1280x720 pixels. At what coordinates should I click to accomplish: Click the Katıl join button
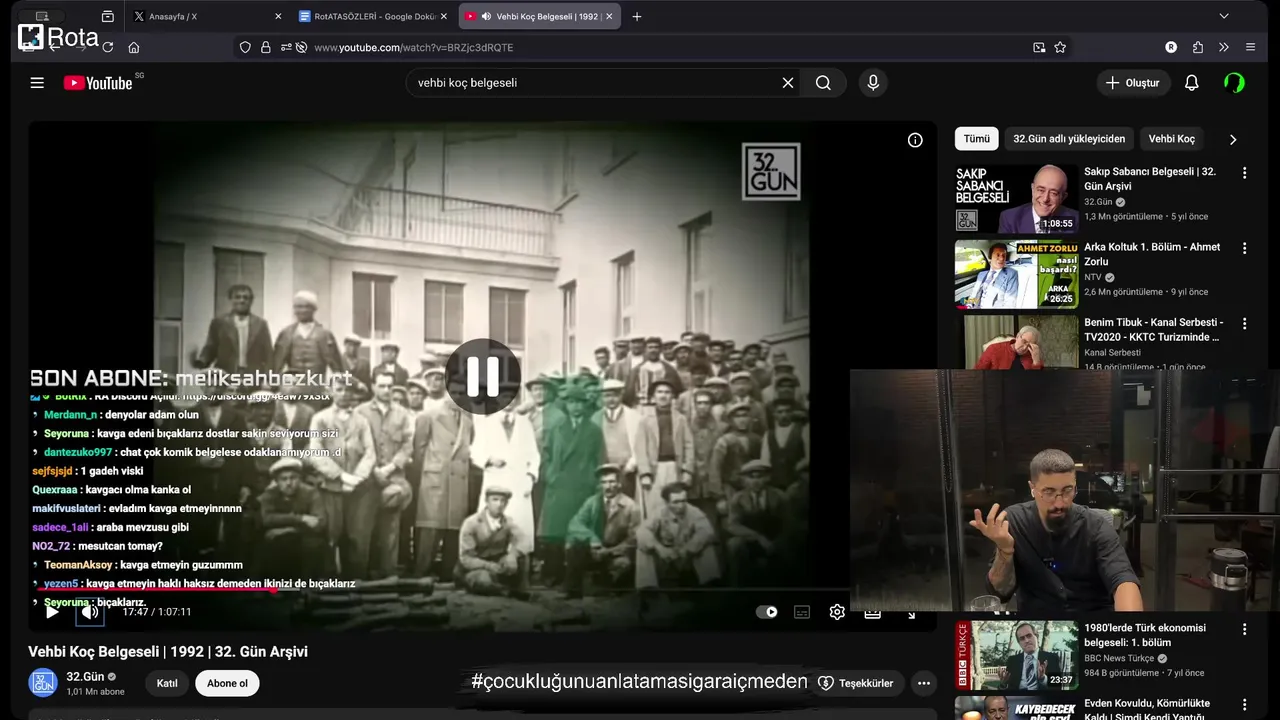(167, 684)
